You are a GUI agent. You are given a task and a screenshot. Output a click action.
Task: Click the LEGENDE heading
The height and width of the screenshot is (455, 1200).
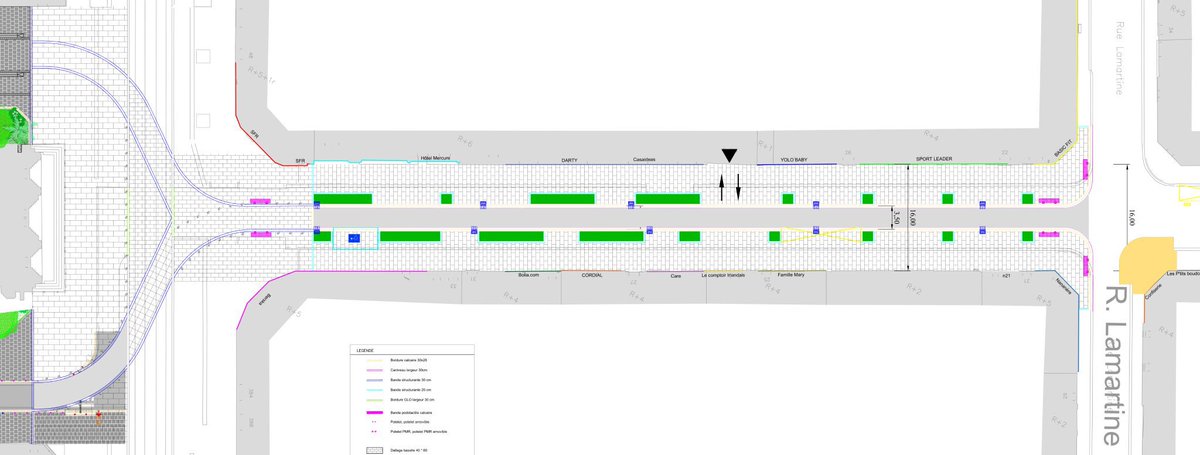(x=365, y=351)
